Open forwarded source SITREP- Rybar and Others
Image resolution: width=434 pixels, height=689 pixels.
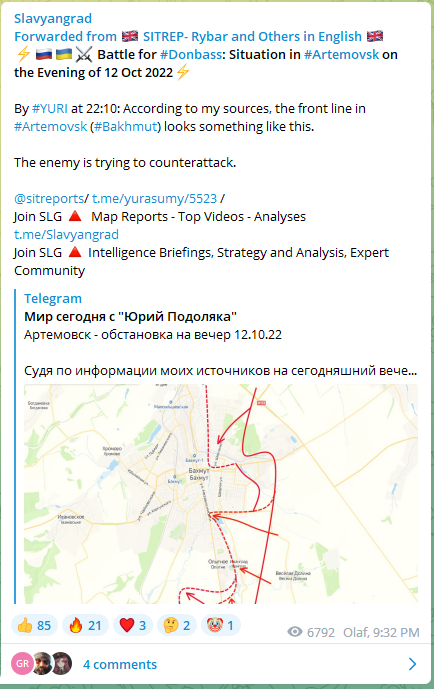pos(252,36)
